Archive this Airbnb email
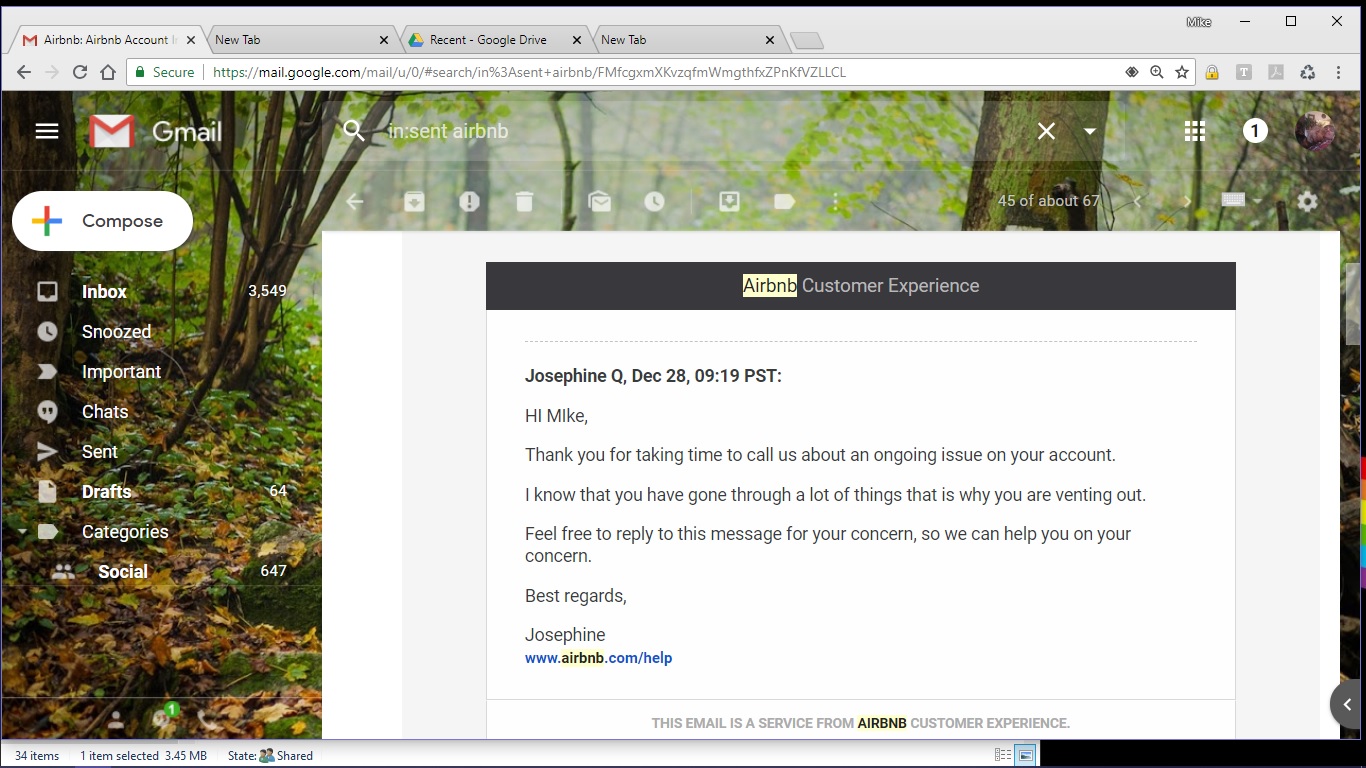This screenshot has height=768, width=1366. pos(414,201)
